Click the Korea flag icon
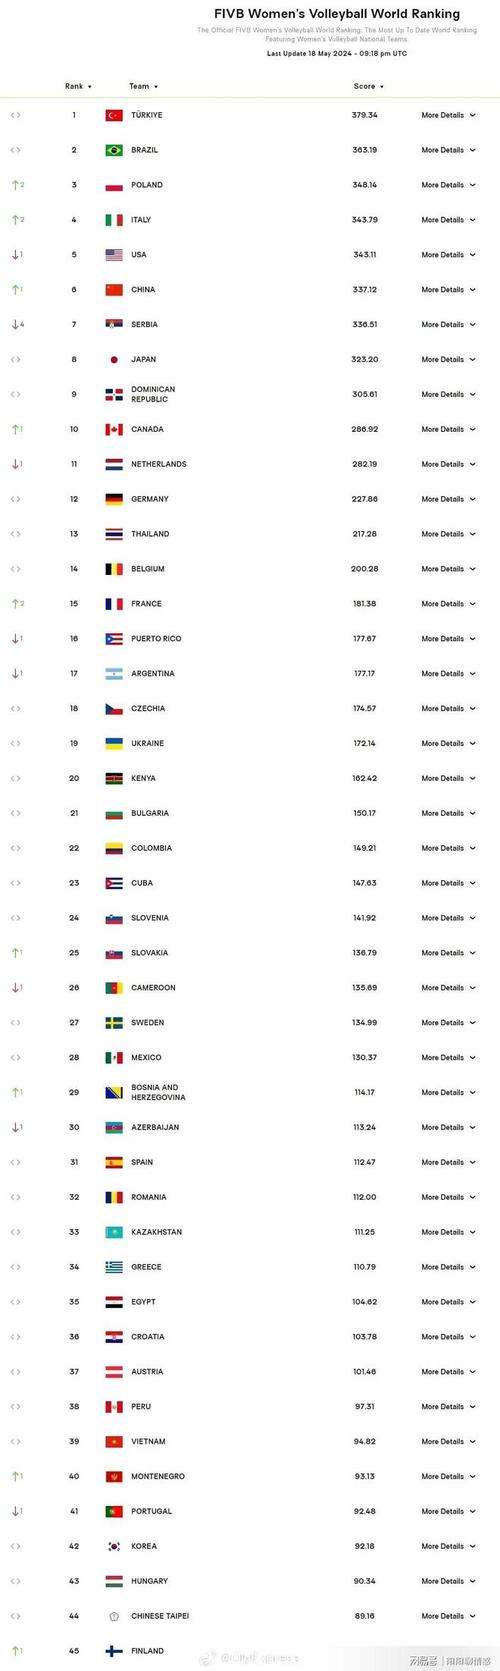The height and width of the screenshot is (1671, 500). tap(114, 1546)
